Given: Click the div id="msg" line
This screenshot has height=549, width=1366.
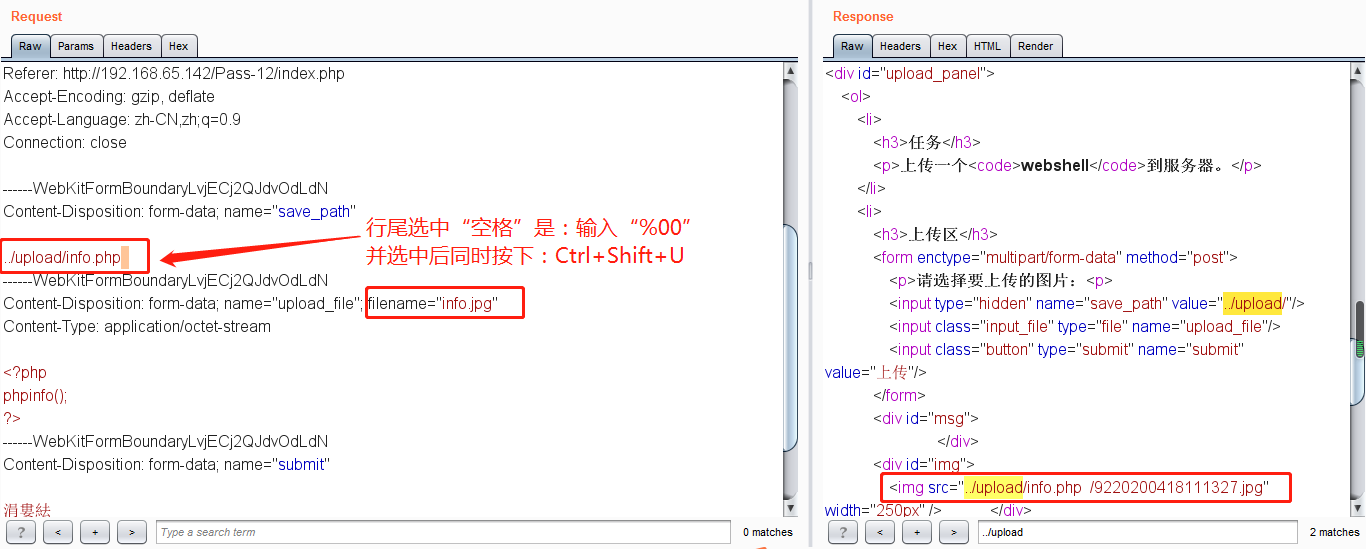Looking at the screenshot, I should [x=926, y=419].
